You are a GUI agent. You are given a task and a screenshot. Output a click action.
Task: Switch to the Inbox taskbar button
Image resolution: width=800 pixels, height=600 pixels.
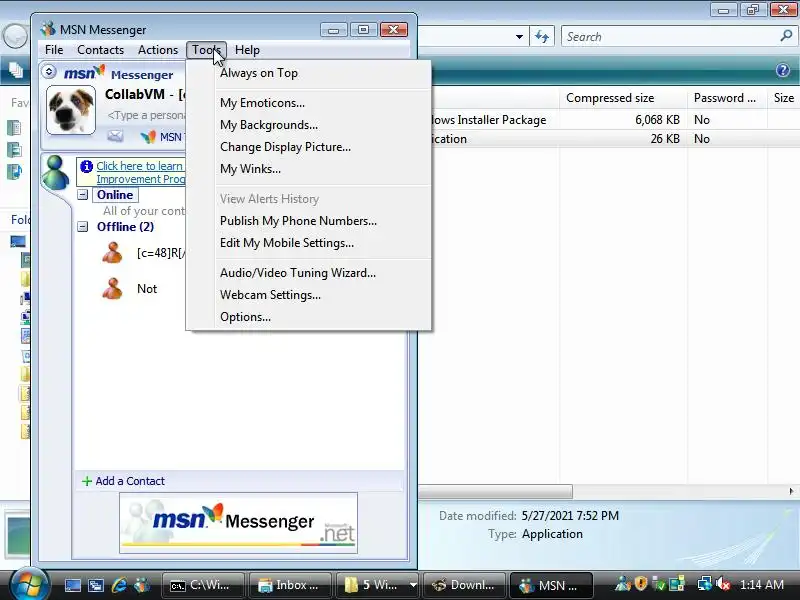[290, 585]
